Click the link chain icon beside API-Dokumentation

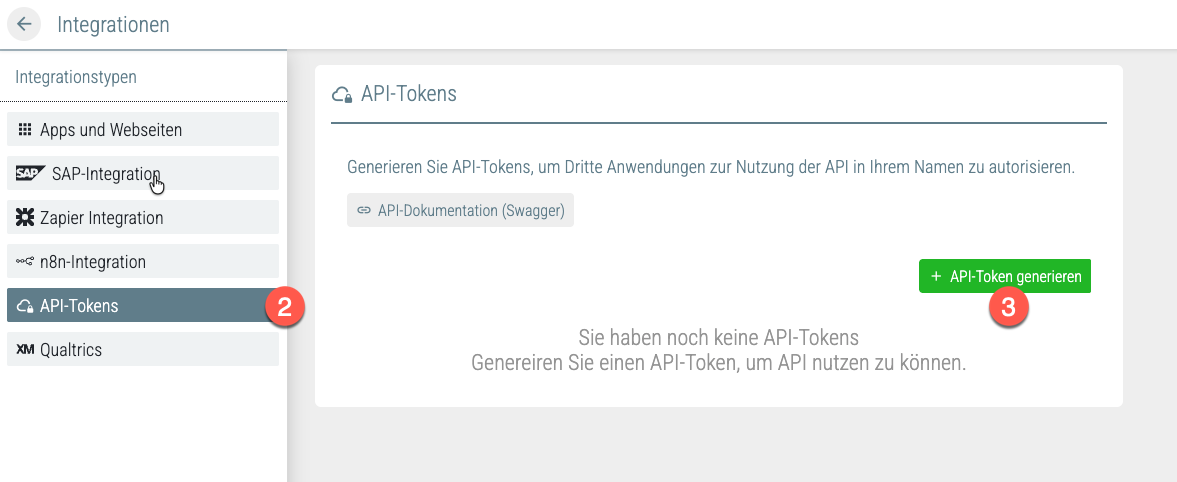point(364,211)
